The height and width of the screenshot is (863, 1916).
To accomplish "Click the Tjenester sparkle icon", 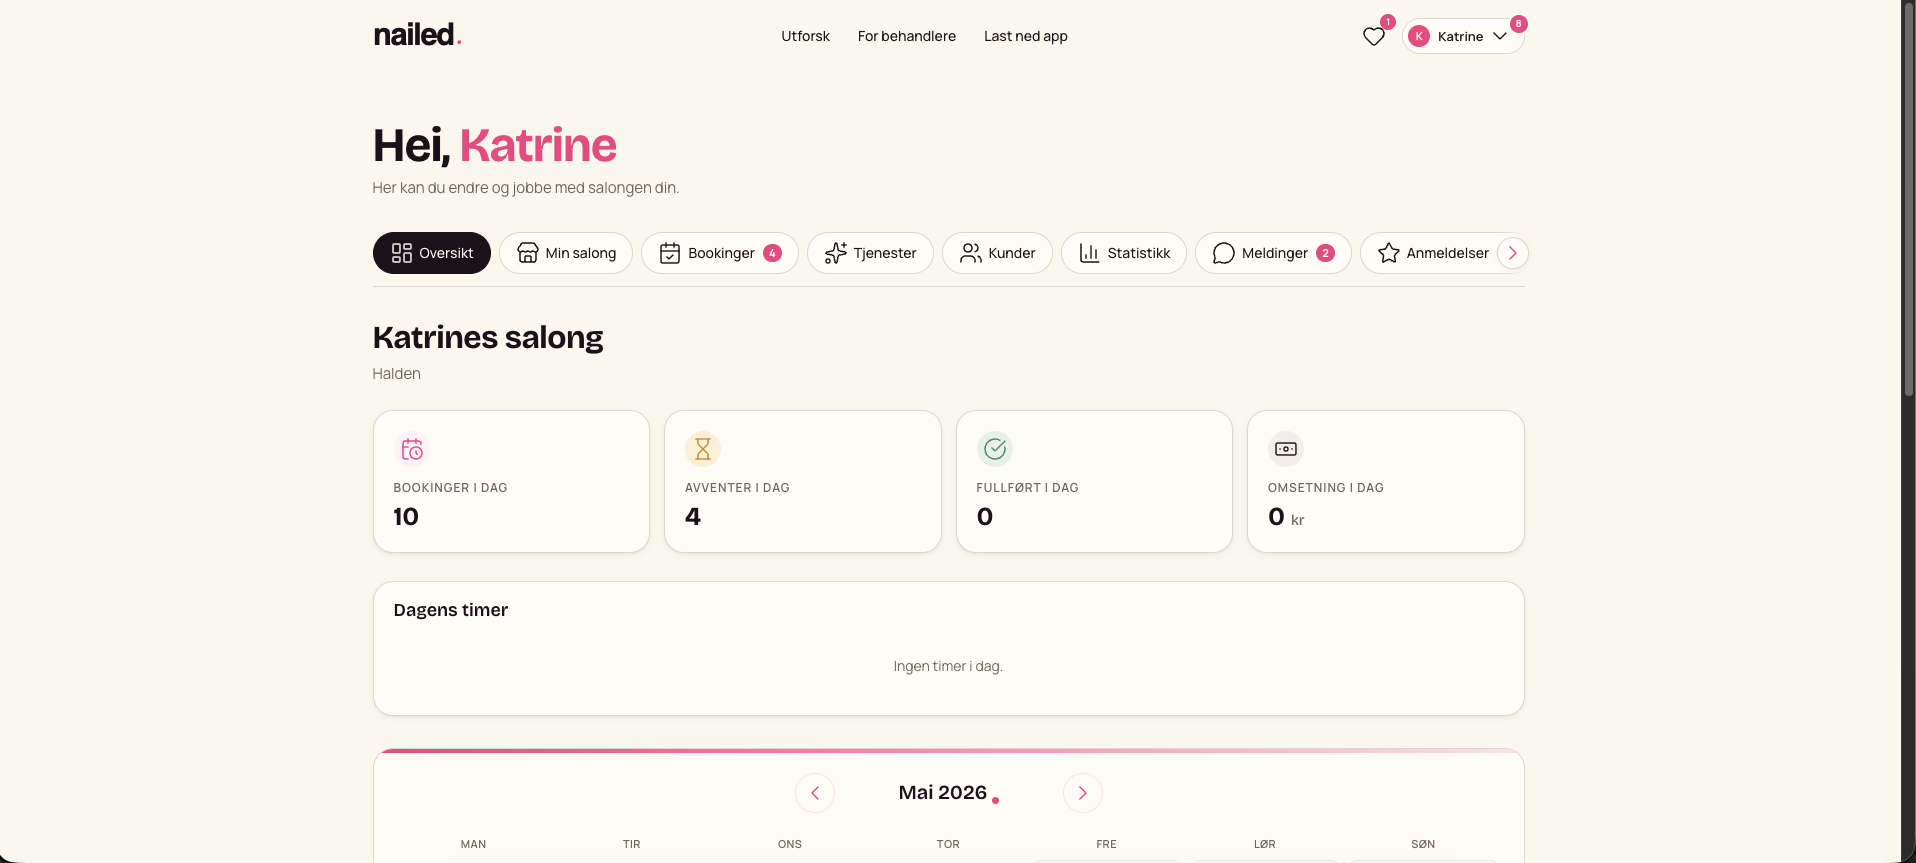I will [836, 253].
